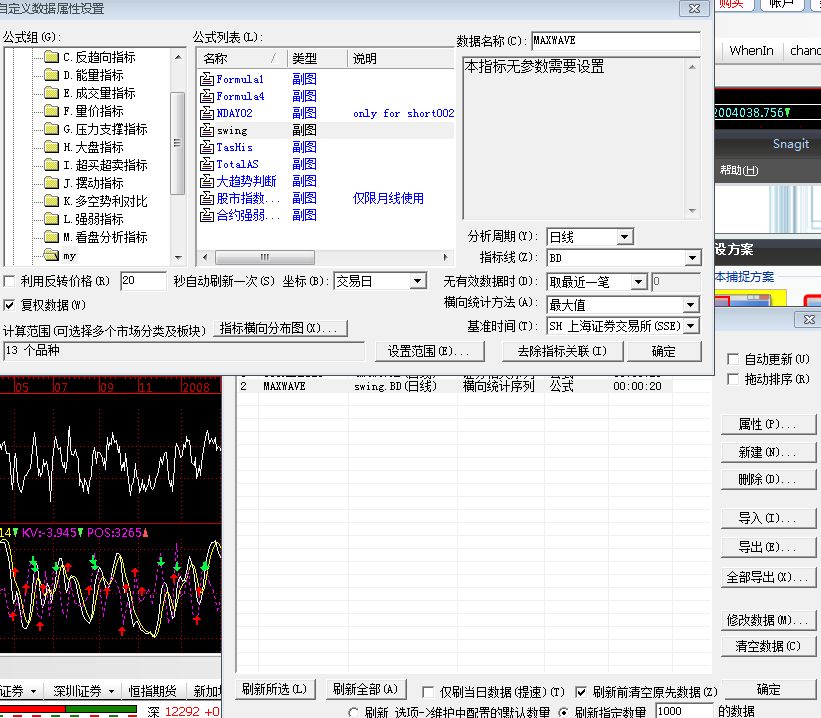The height and width of the screenshot is (718, 821).
Task: Click the NDAY02 formula icon
Action: (207, 113)
